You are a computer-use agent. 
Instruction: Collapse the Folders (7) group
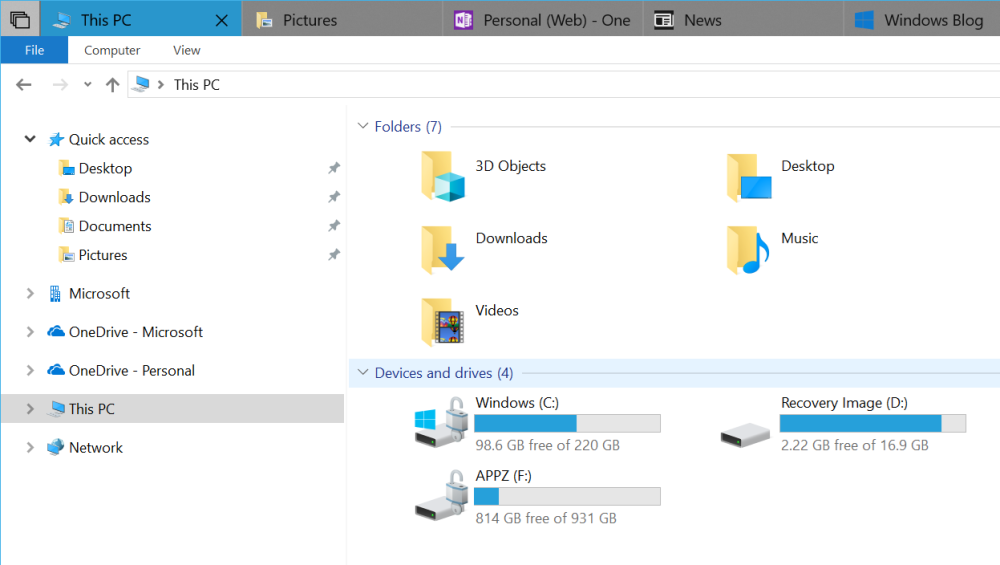[363, 126]
